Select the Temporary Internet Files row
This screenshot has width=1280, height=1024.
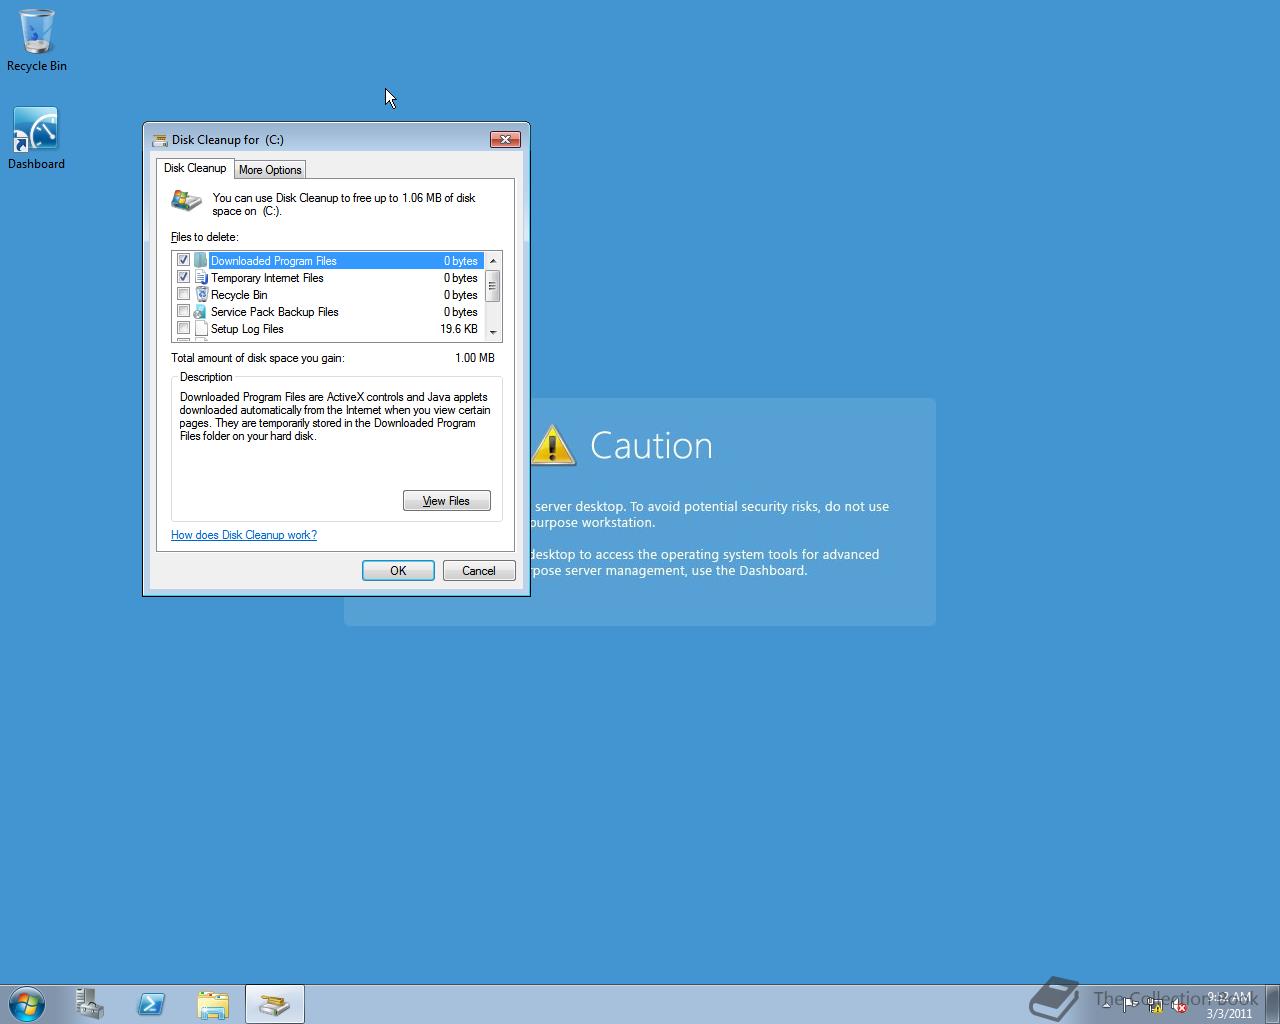[328, 278]
